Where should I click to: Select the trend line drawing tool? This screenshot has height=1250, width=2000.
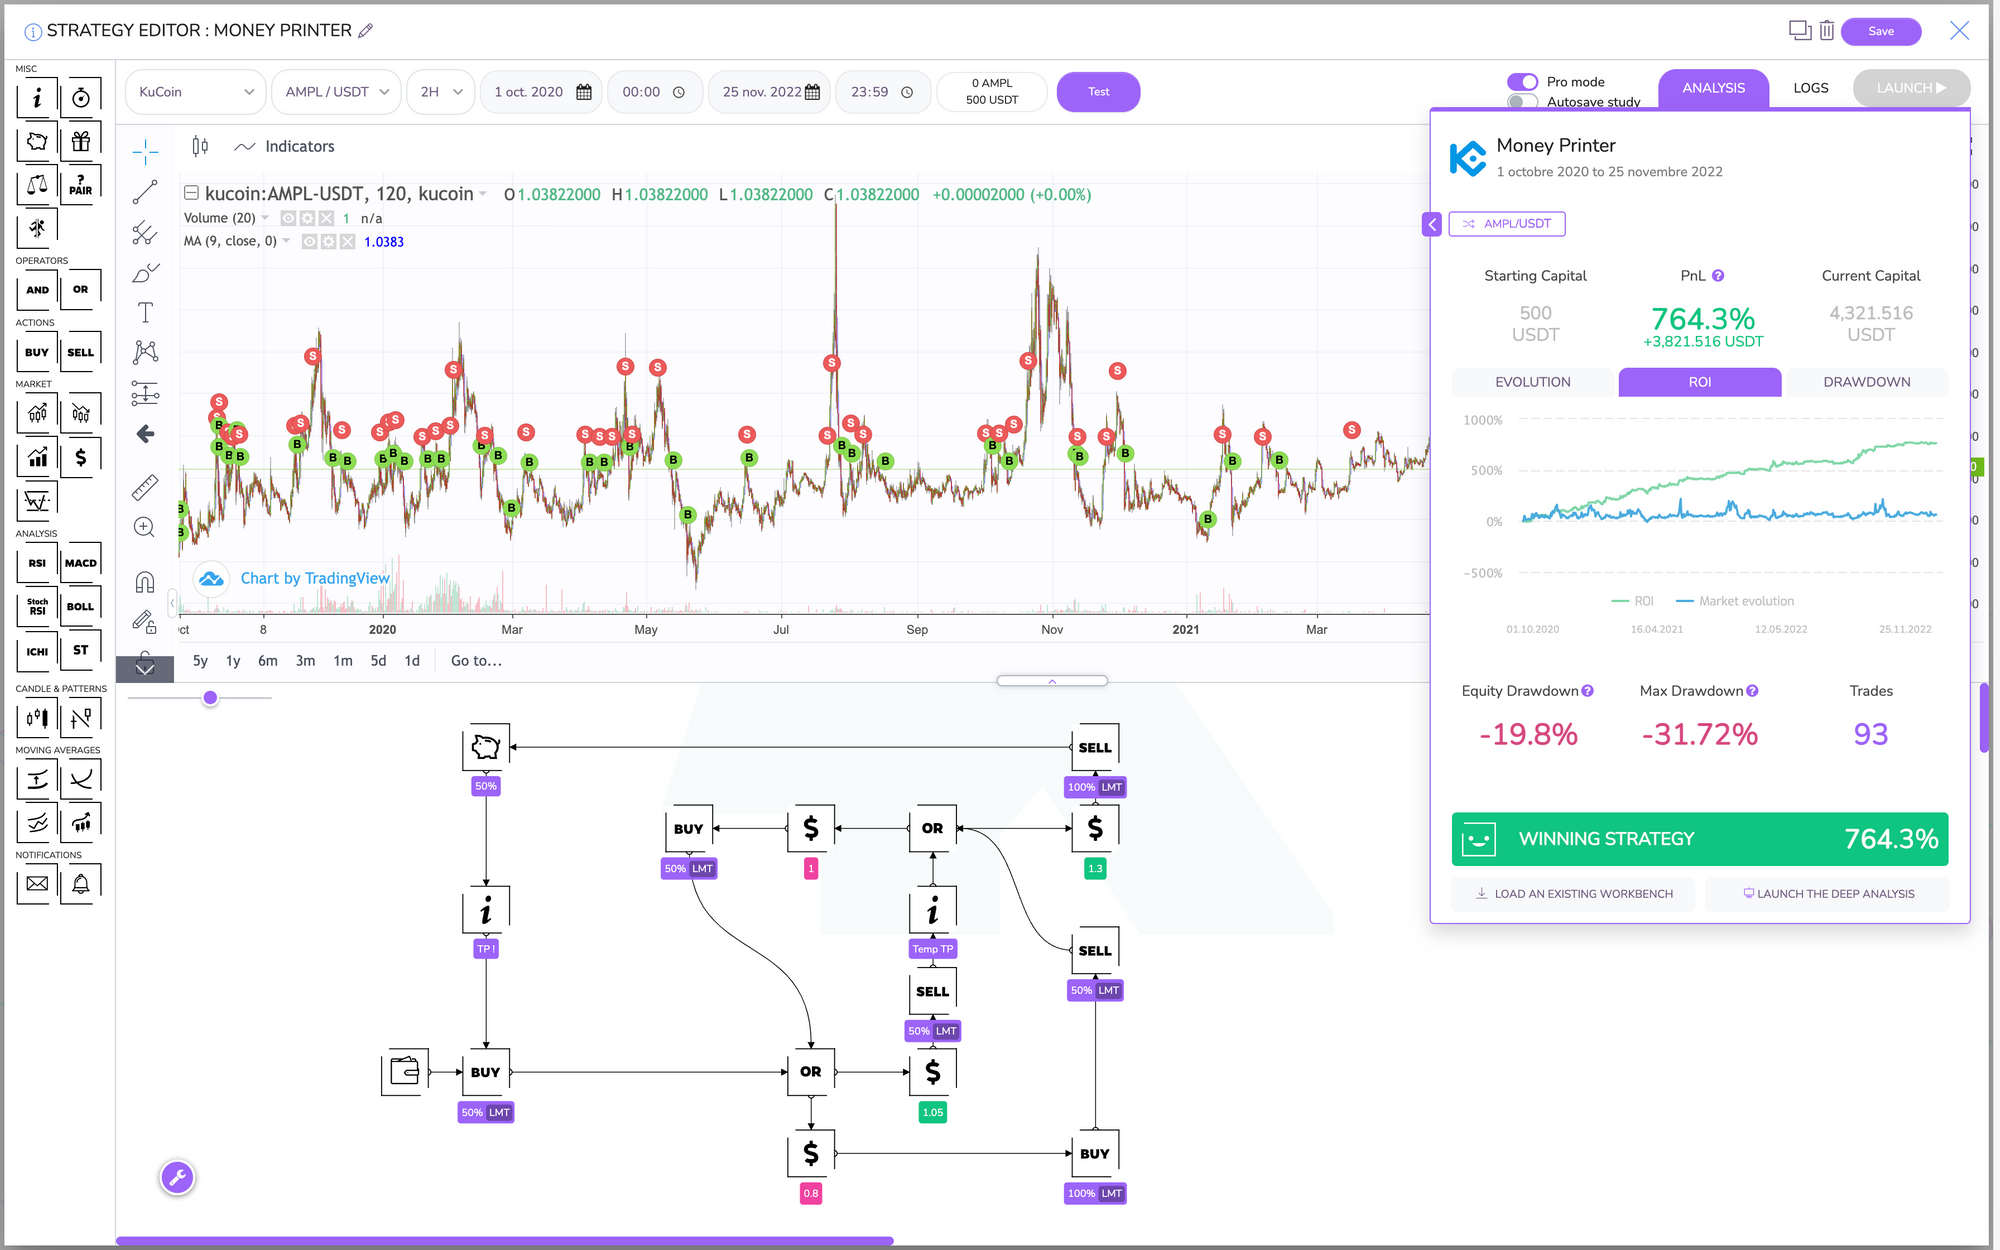(145, 192)
